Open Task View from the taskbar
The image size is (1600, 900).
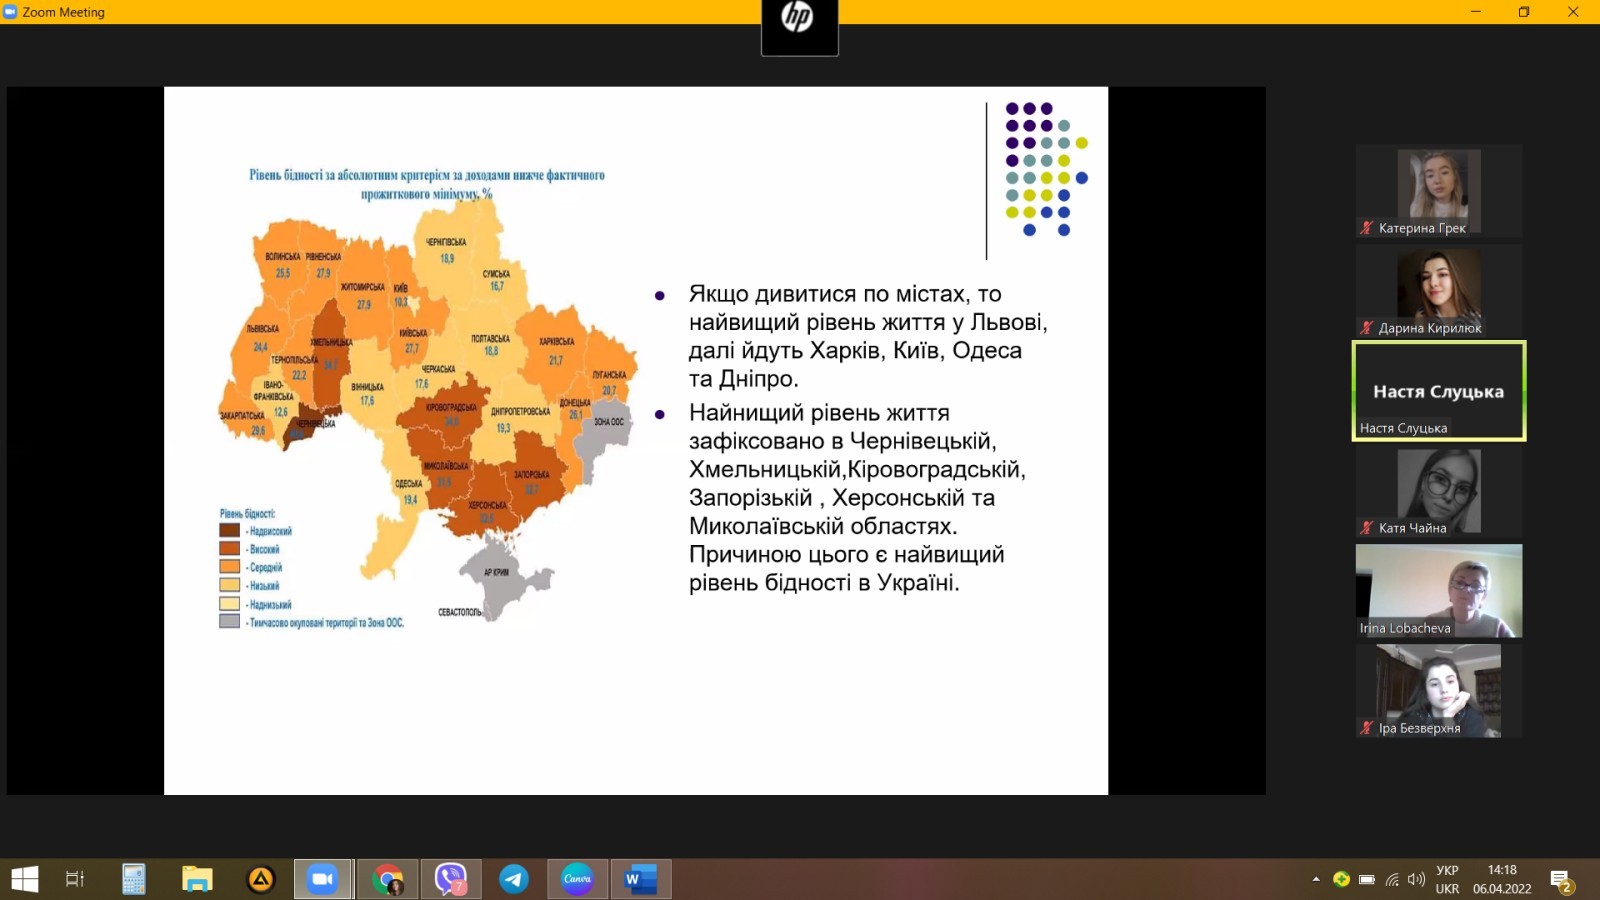(x=75, y=879)
